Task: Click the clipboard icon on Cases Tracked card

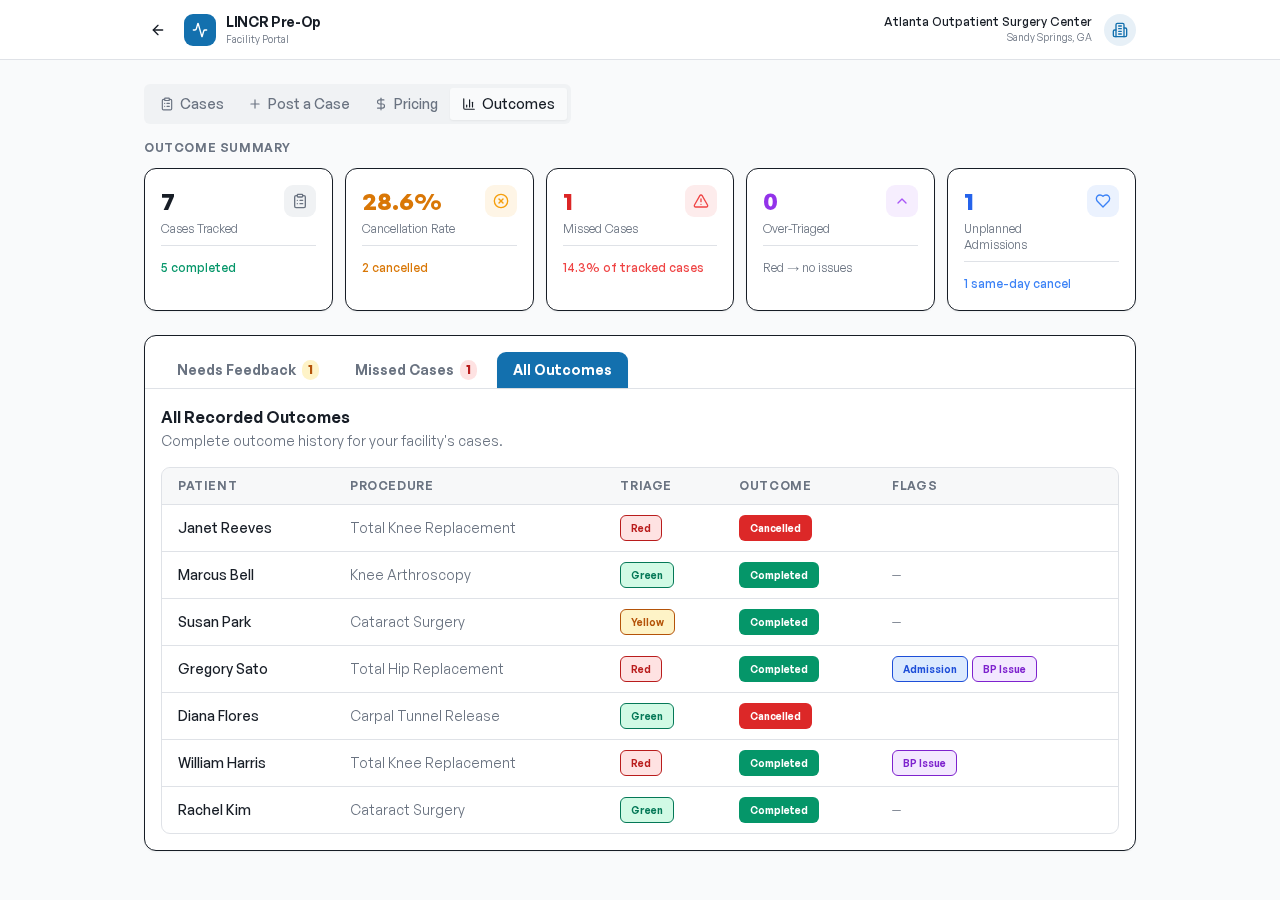Action: 300,201
